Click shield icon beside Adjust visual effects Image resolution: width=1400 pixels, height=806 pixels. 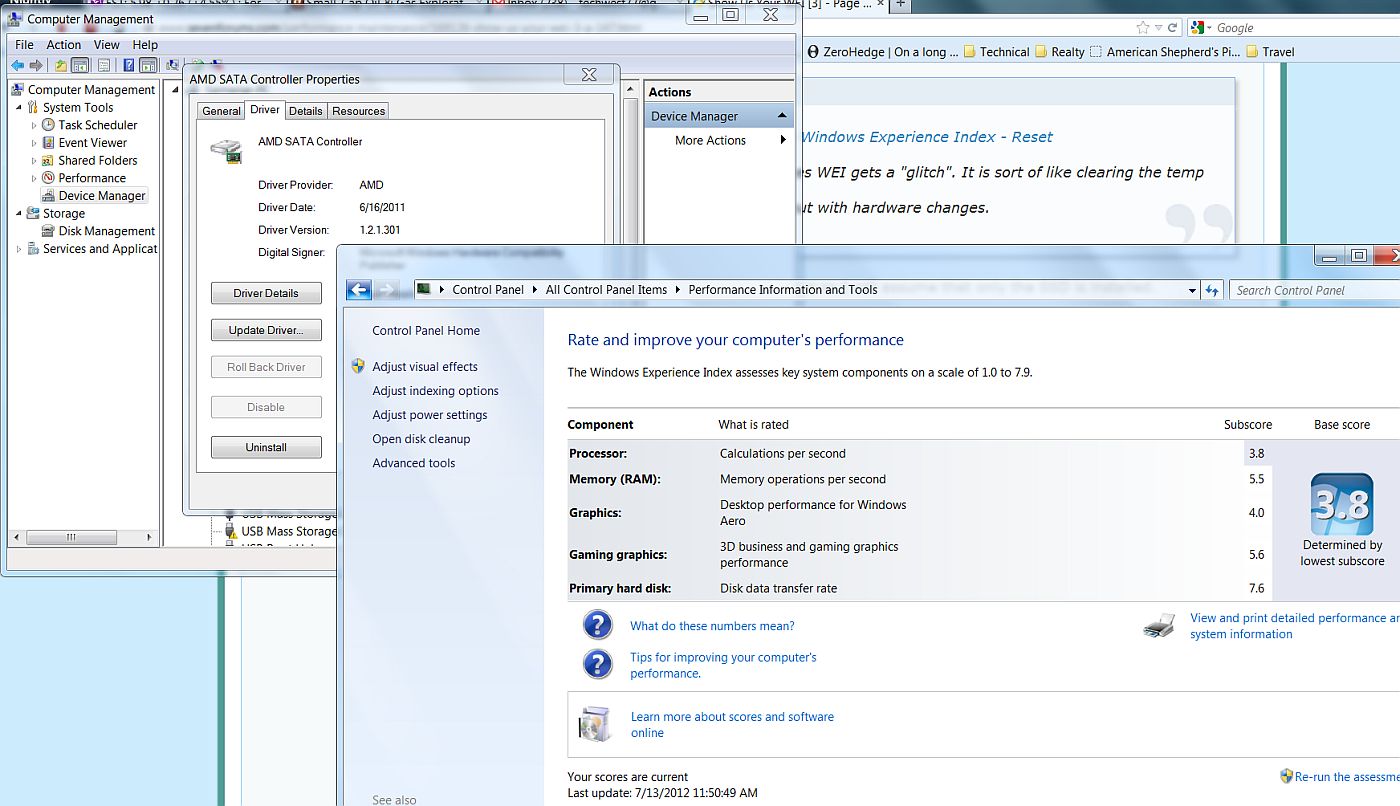point(358,367)
